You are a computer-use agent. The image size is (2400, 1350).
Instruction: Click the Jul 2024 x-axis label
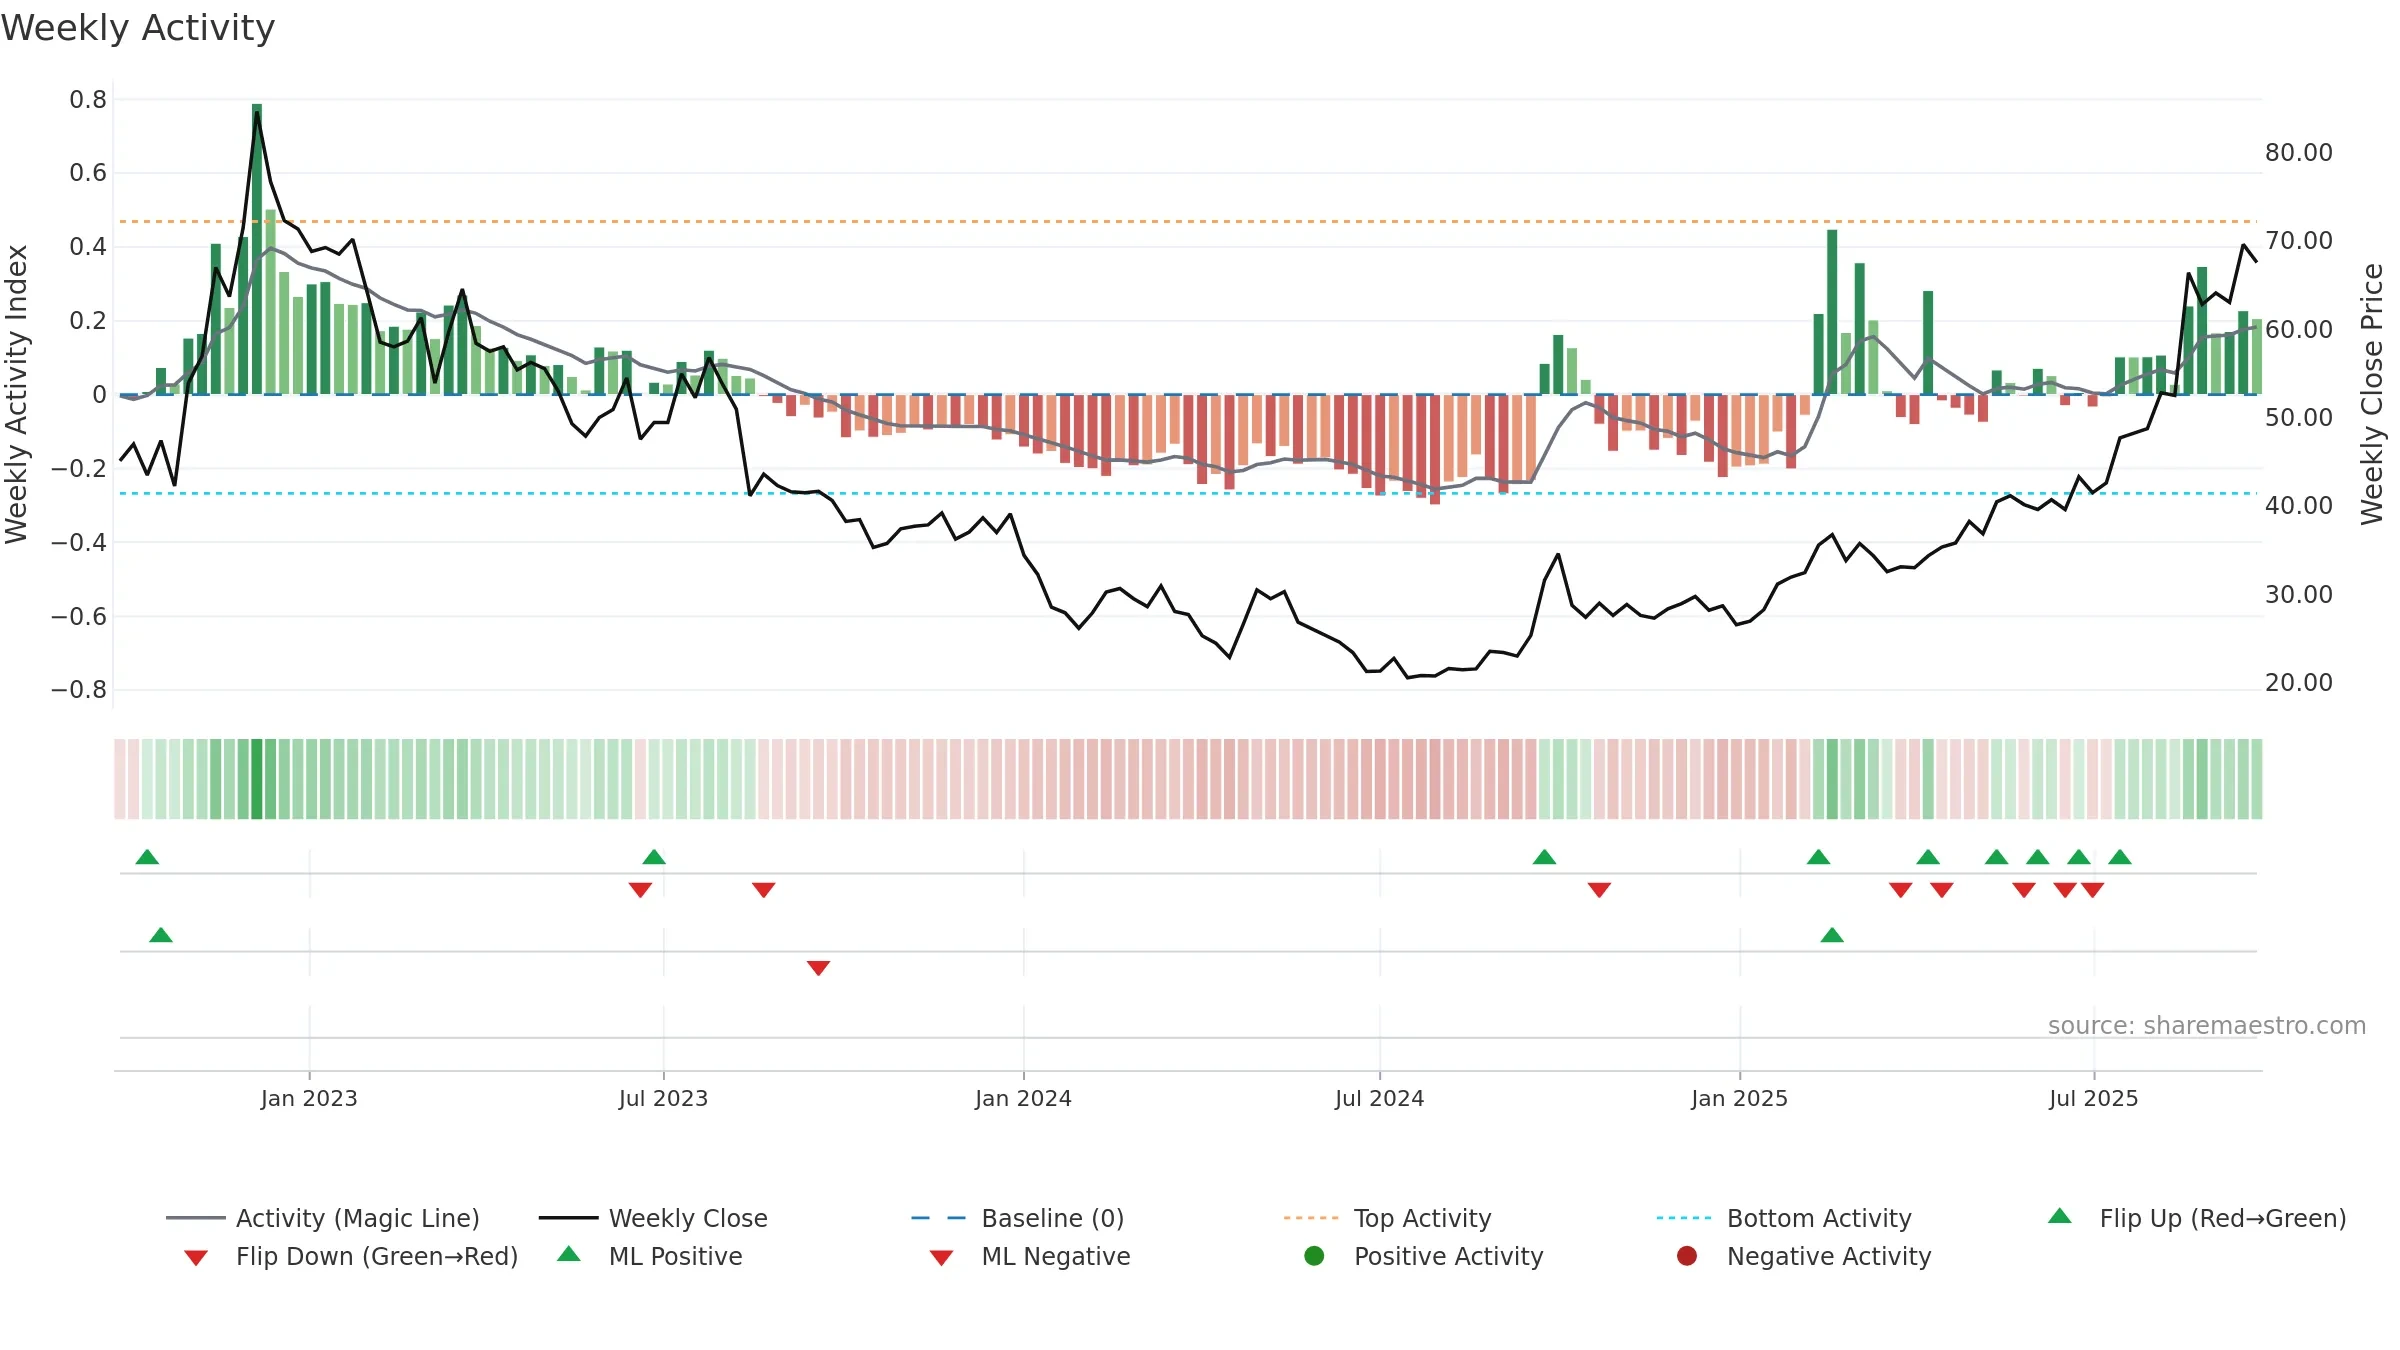1379,1098
